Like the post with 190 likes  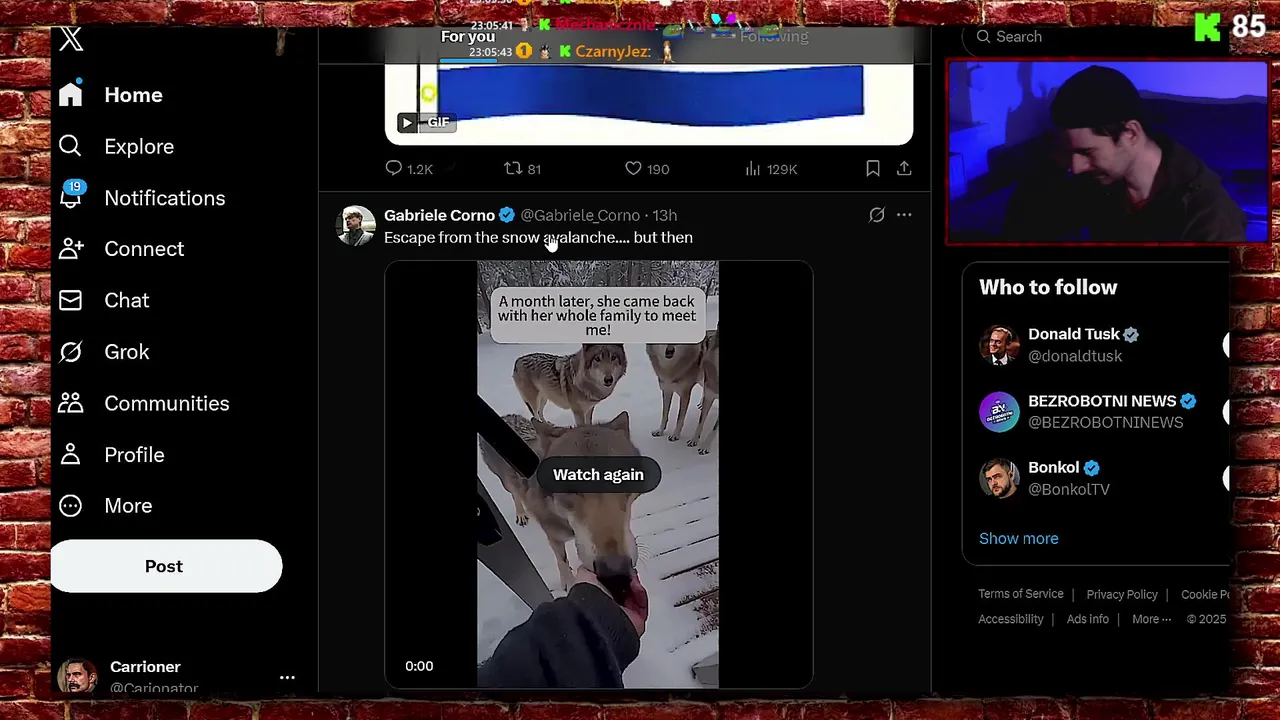tap(633, 168)
